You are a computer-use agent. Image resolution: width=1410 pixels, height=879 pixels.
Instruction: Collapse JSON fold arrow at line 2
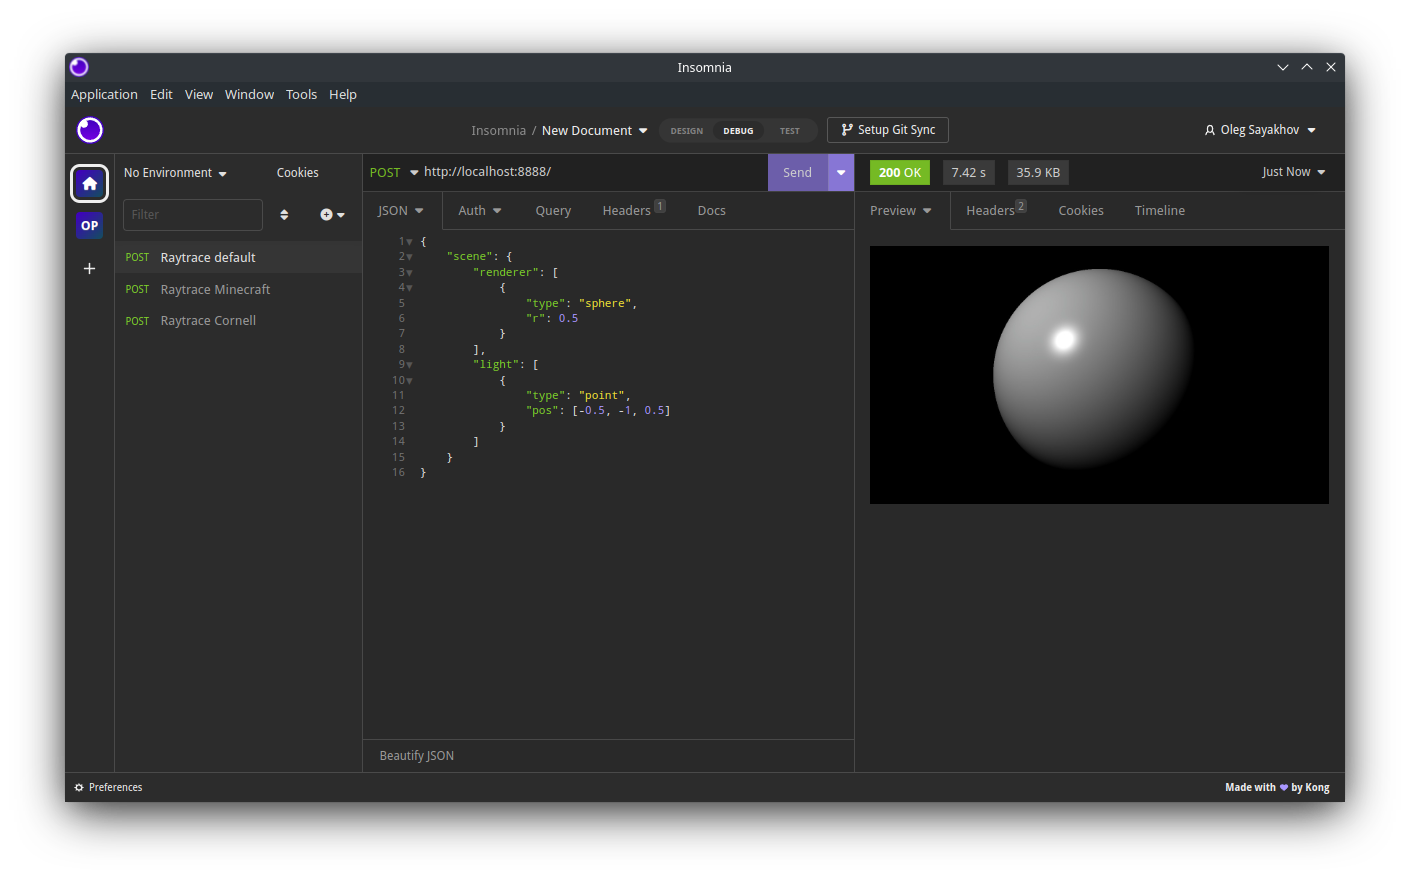409,257
